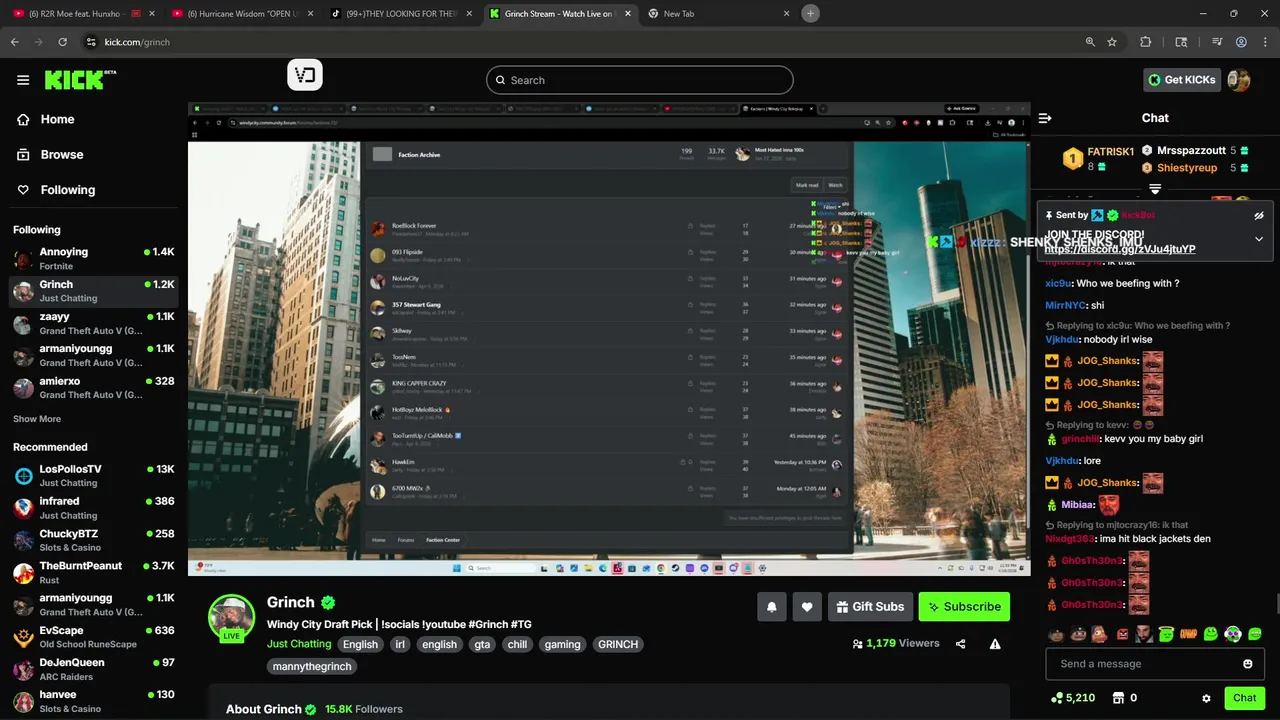Open LosPollosTV recommended channel
This screenshot has height=720, width=1280.
pyautogui.click(x=94, y=476)
